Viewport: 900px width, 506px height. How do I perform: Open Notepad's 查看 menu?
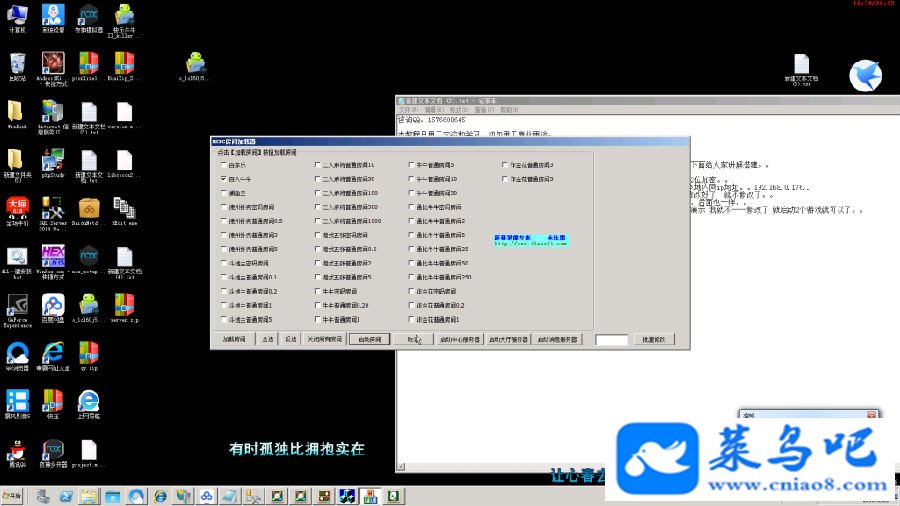484,110
